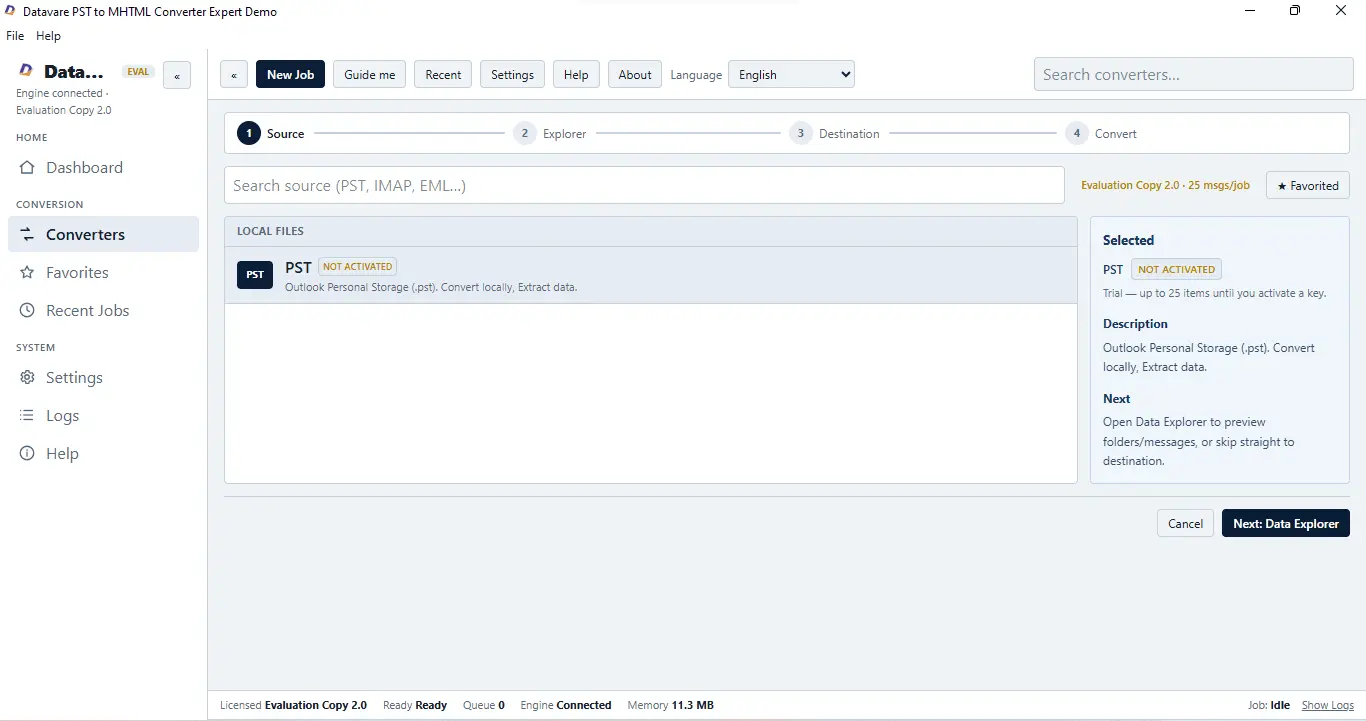Viewport: 1366px width, 721px height.
Task: Click the toolbar back chevron button
Action: pos(234,75)
